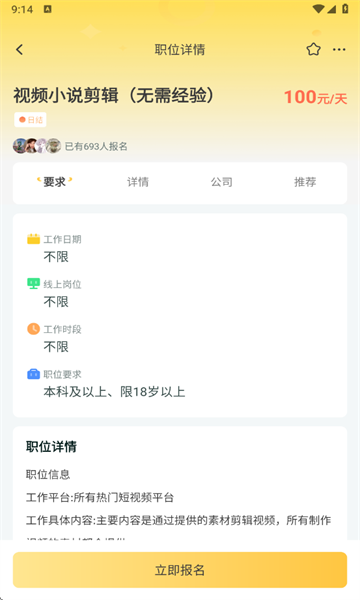
Task: Click the orange clock 工作时段 icon
Action: [x=33, y=329]
